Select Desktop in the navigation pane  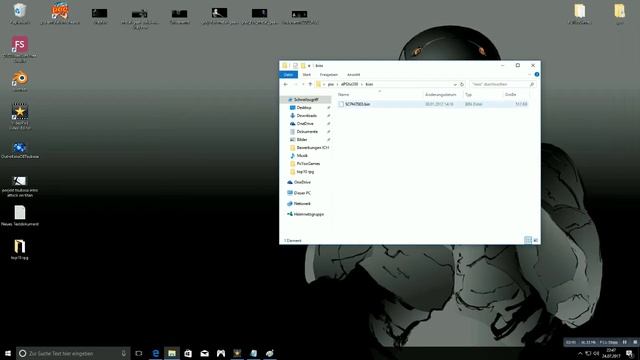click(304, 108)
